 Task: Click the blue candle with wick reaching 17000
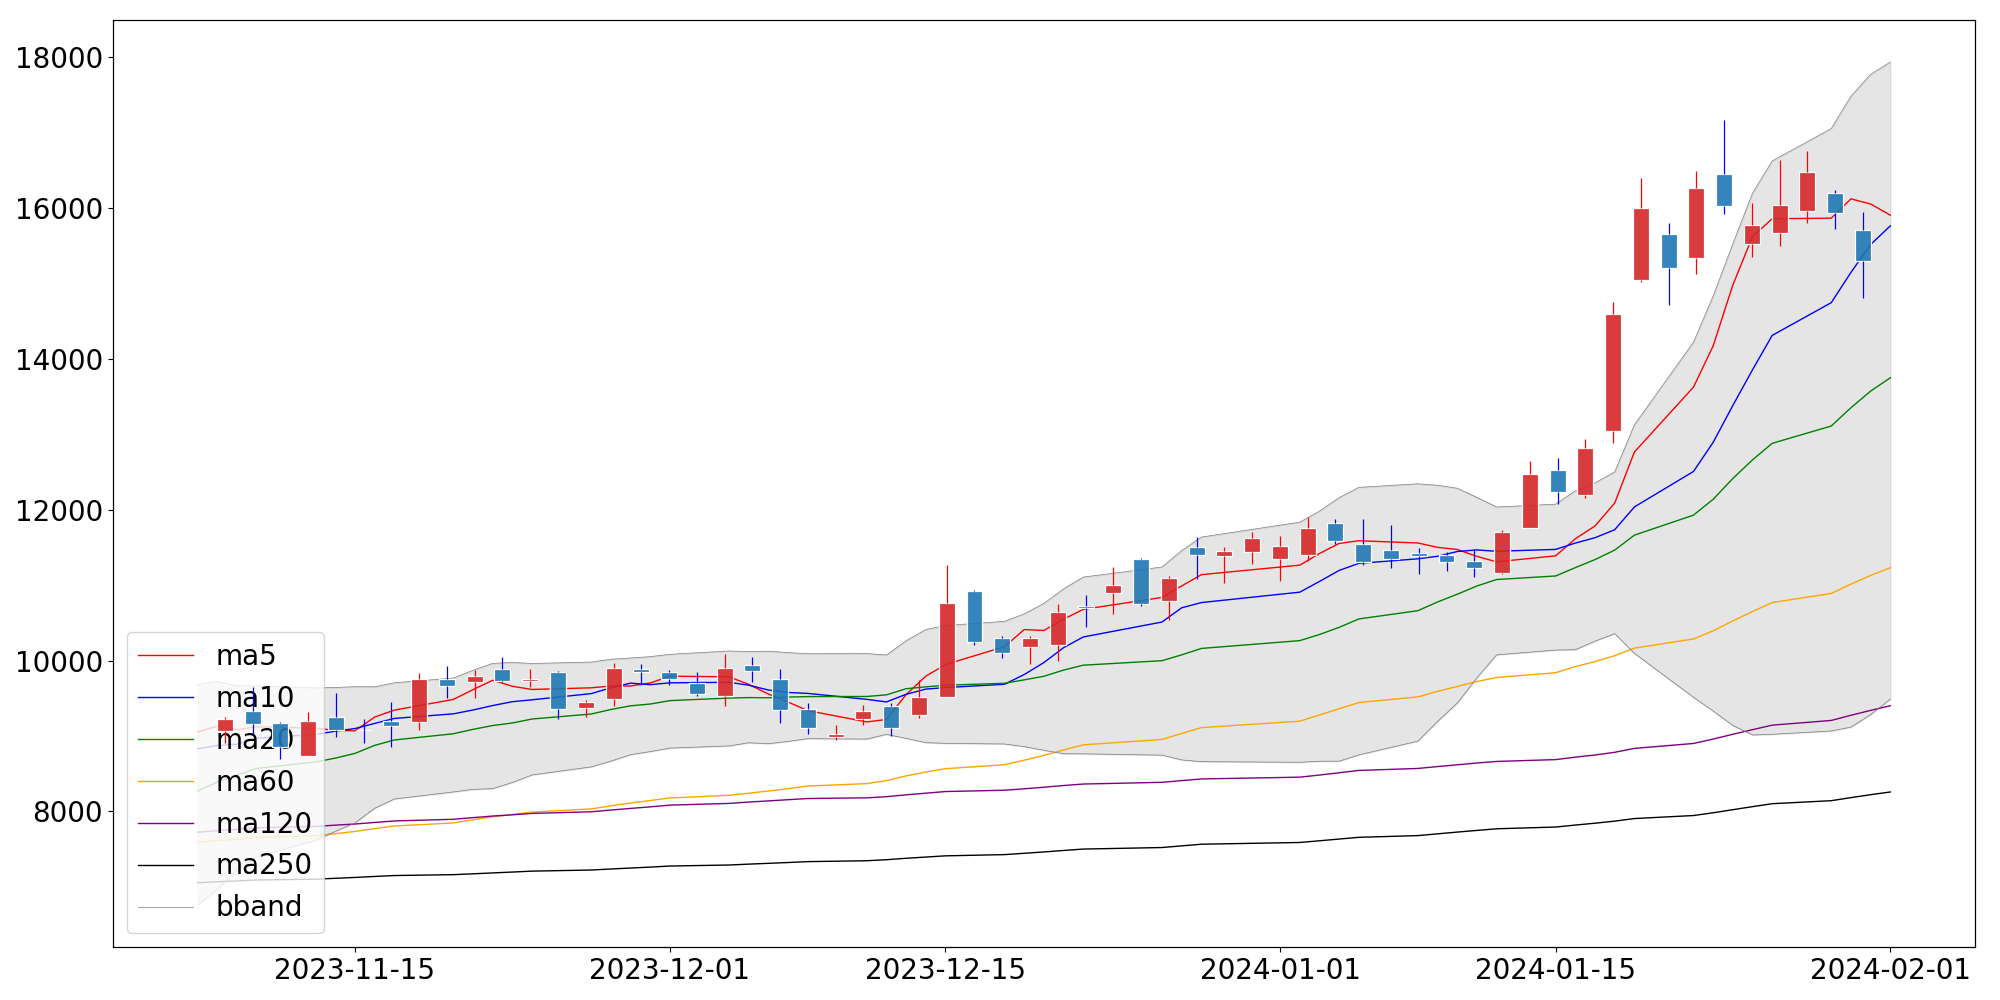point(1724,190)
